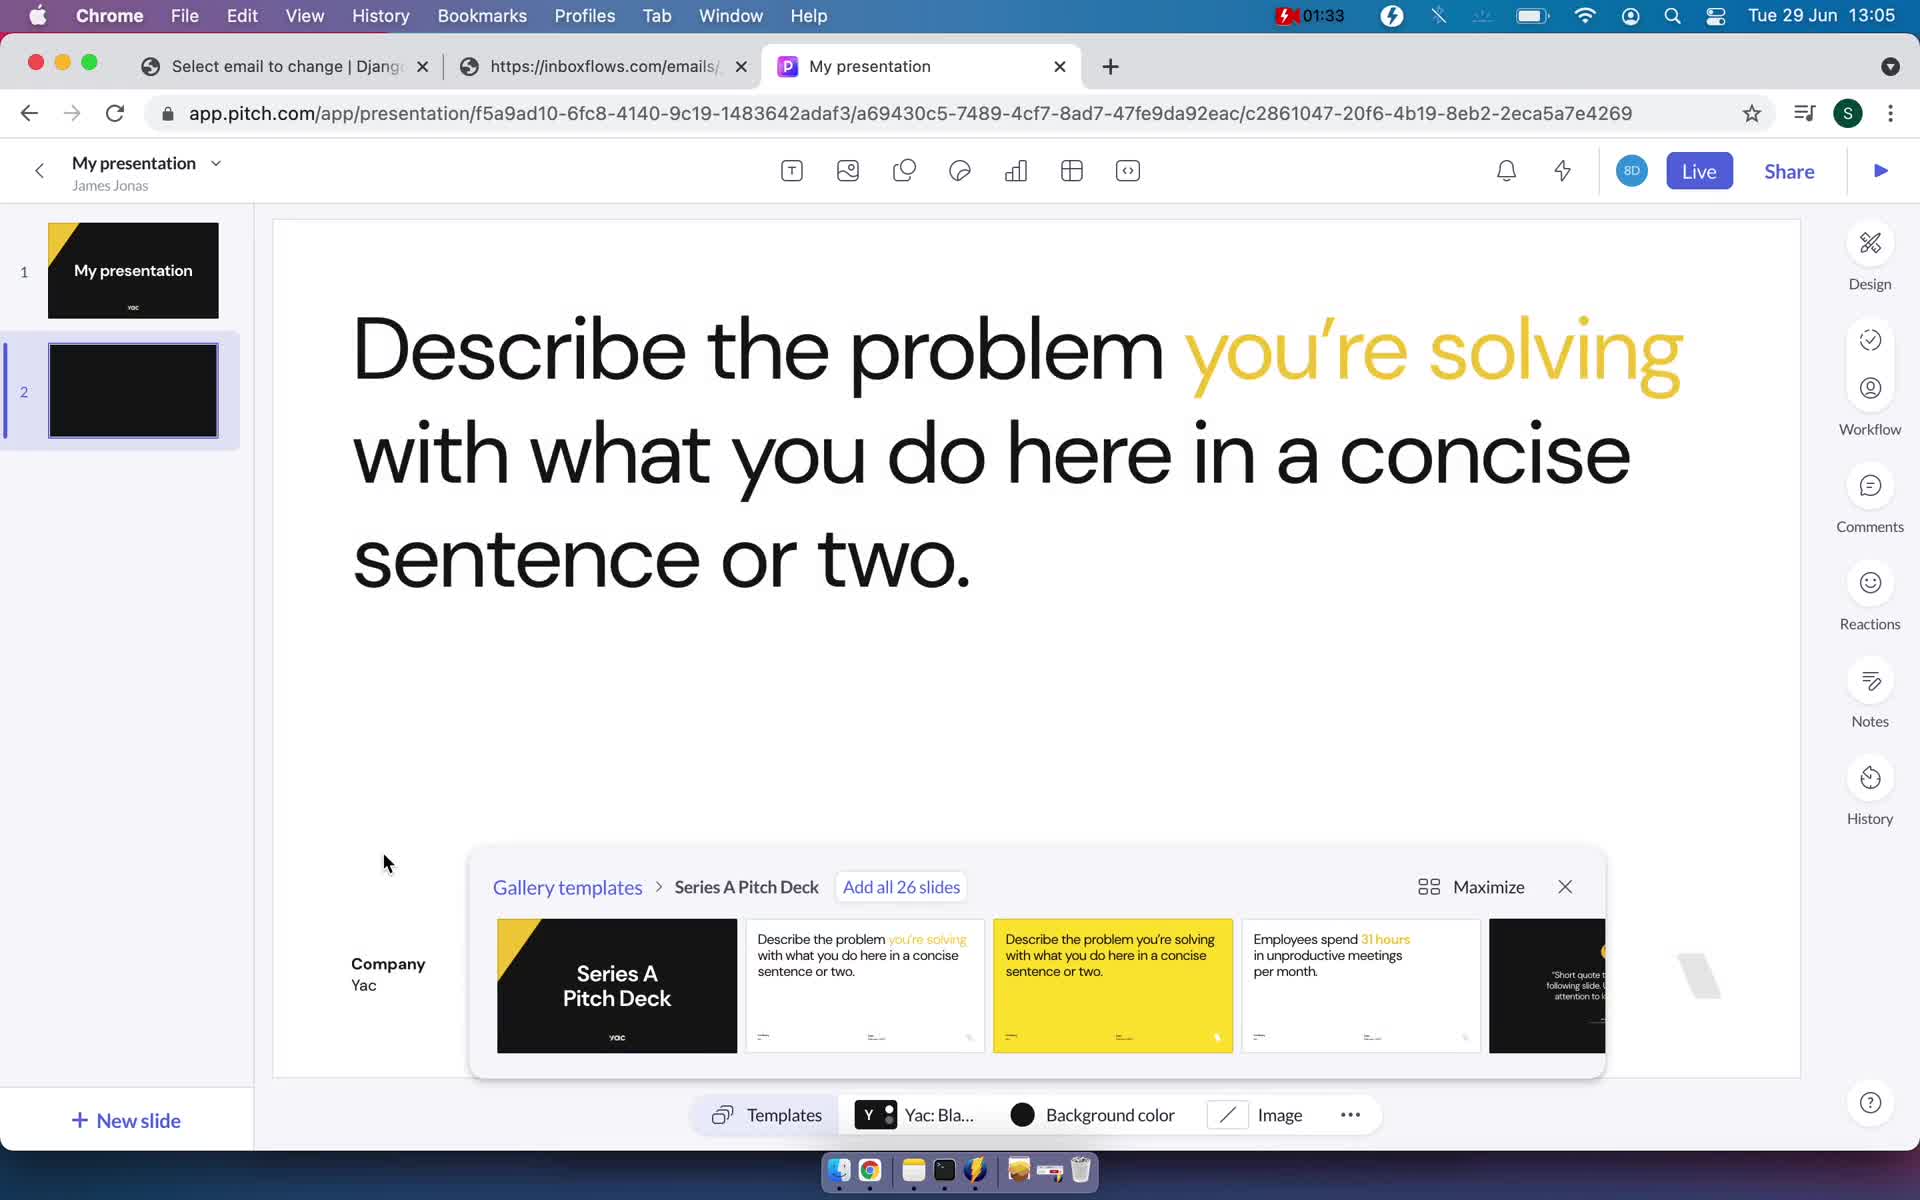The image size is (1920, 1200).
Task: Click the AI assistant lightning bolt icon
Action: click(1561, 170)
